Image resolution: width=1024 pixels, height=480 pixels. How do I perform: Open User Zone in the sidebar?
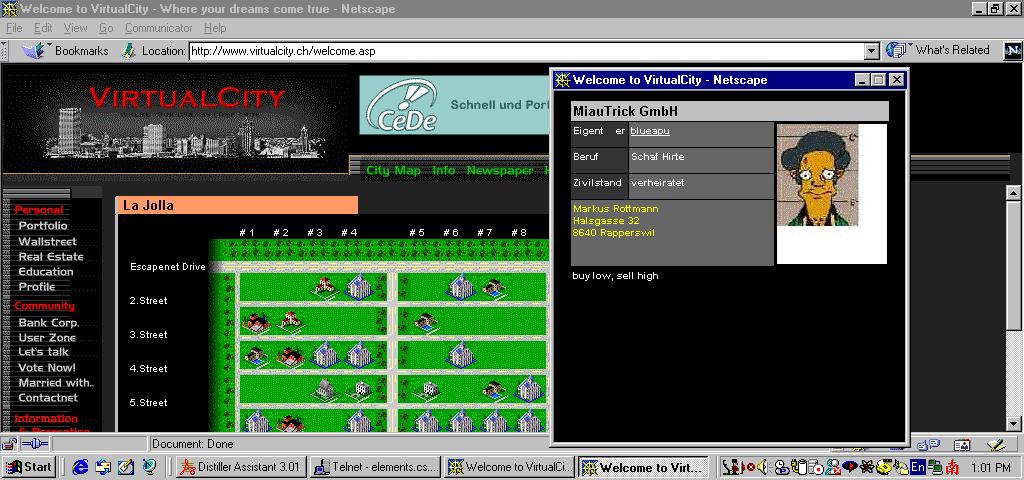click(x=47, y=338)
